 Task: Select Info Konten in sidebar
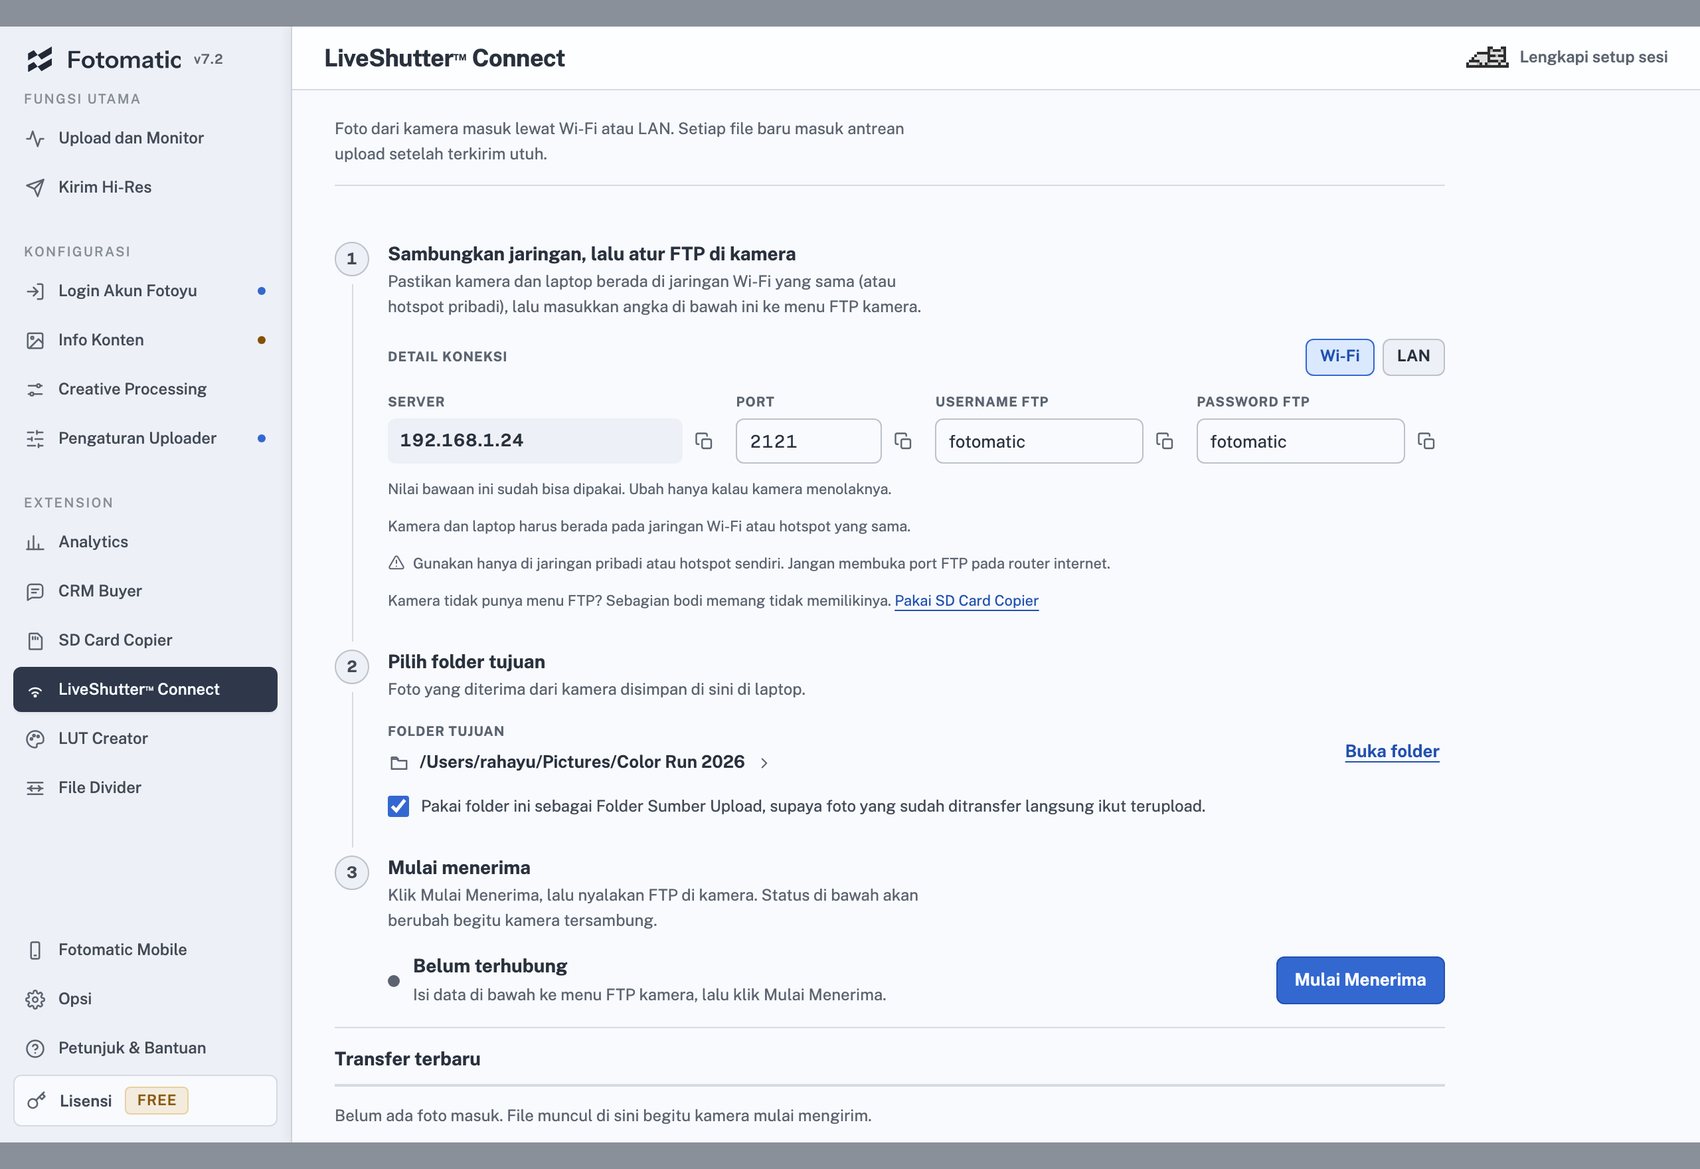pyautogui.click(x=145, y=340)
